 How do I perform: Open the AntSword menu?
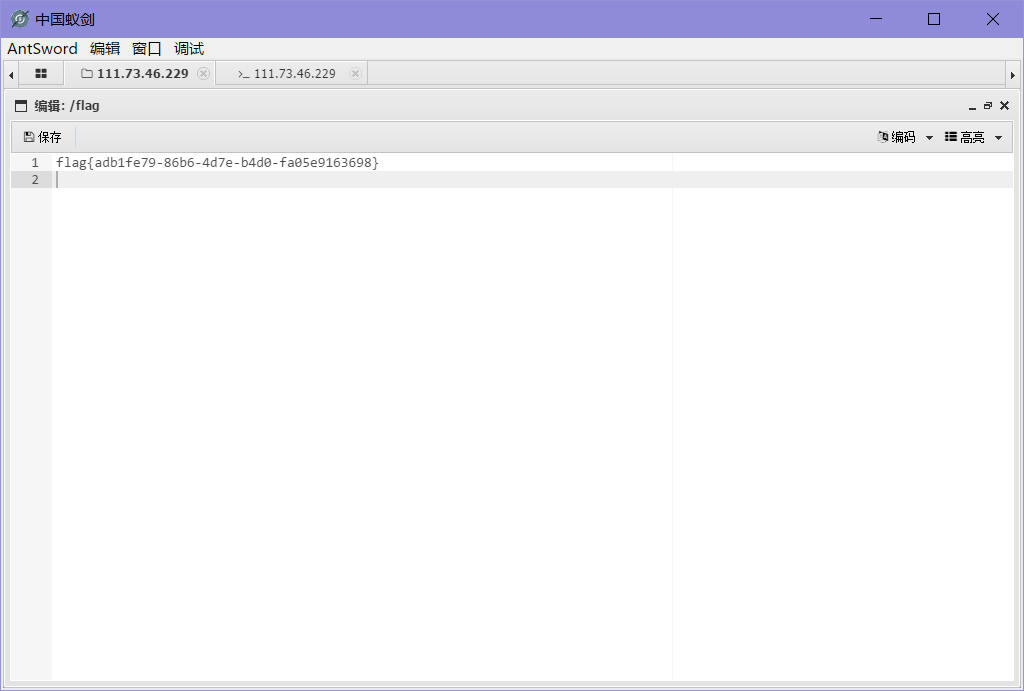pyautogui.click(x=42, y=49)
